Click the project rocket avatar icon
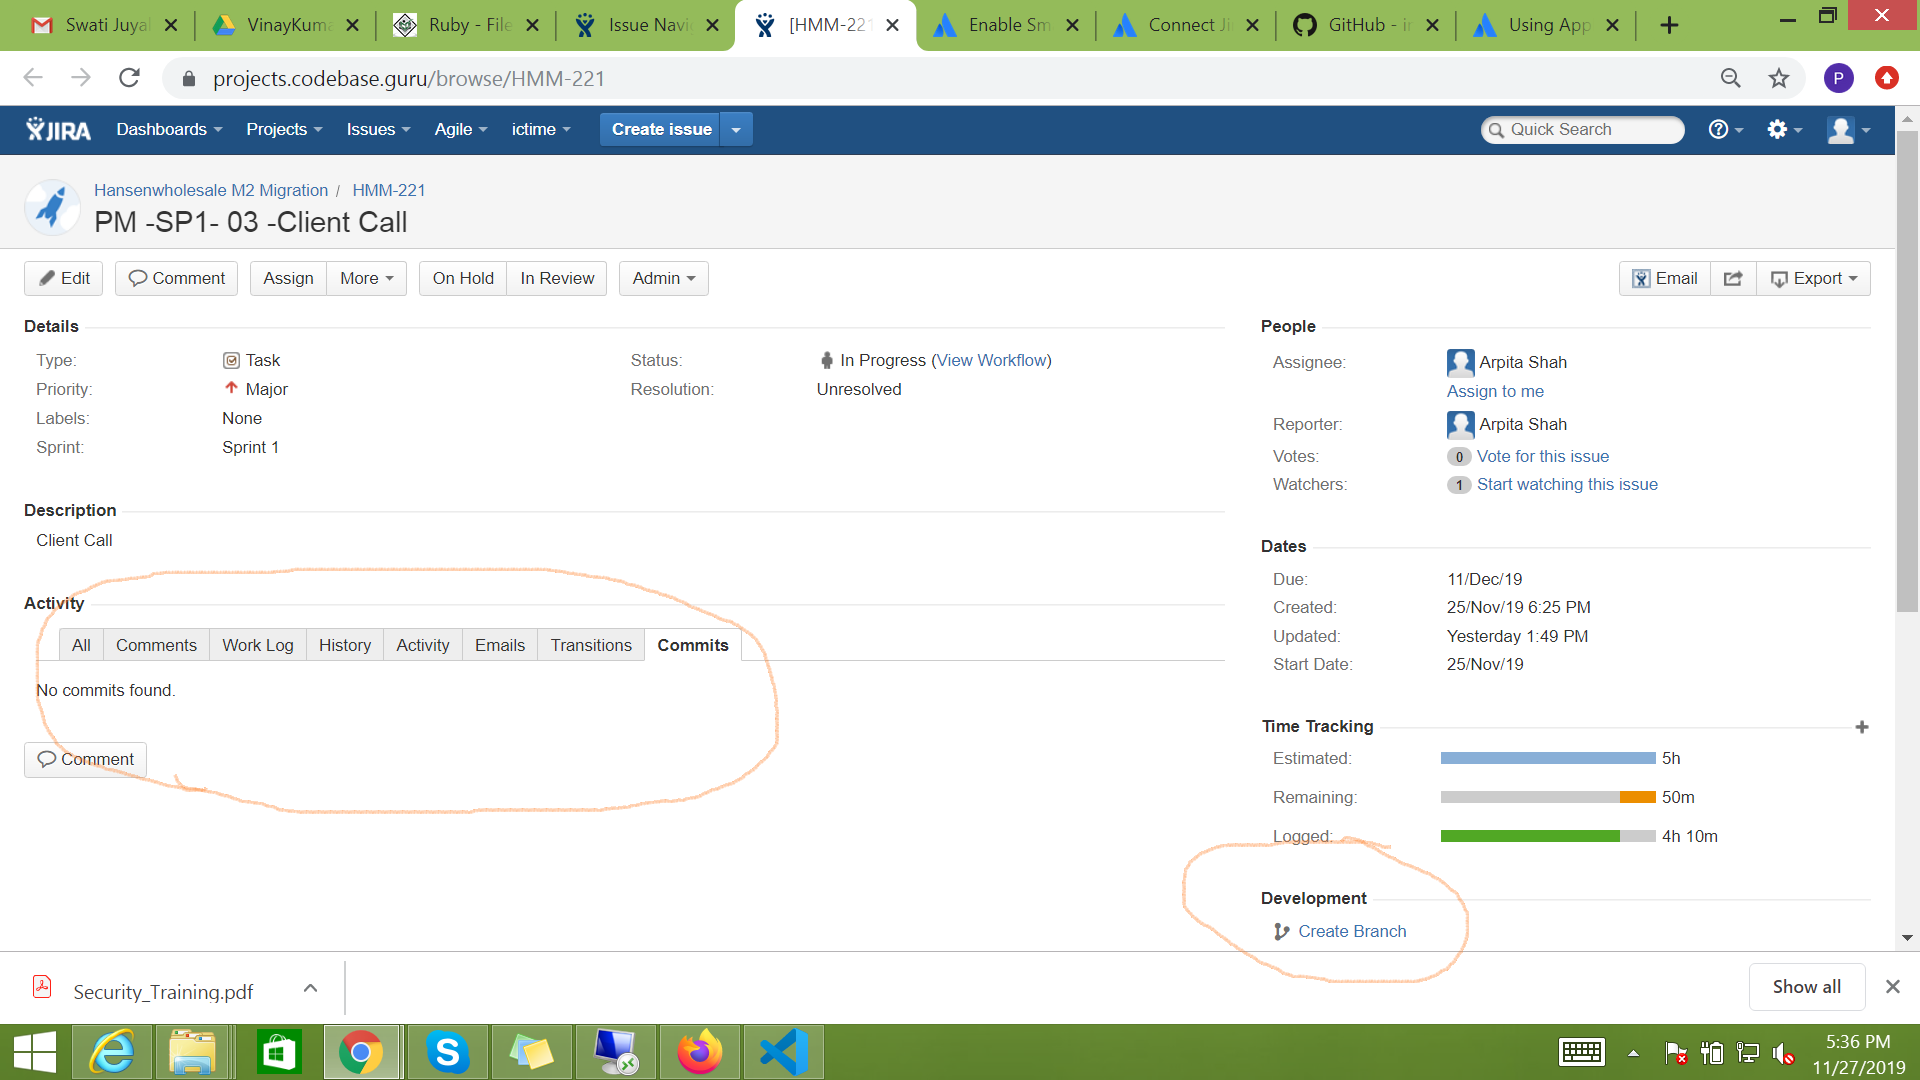1920x1080 pixels. 52,207
